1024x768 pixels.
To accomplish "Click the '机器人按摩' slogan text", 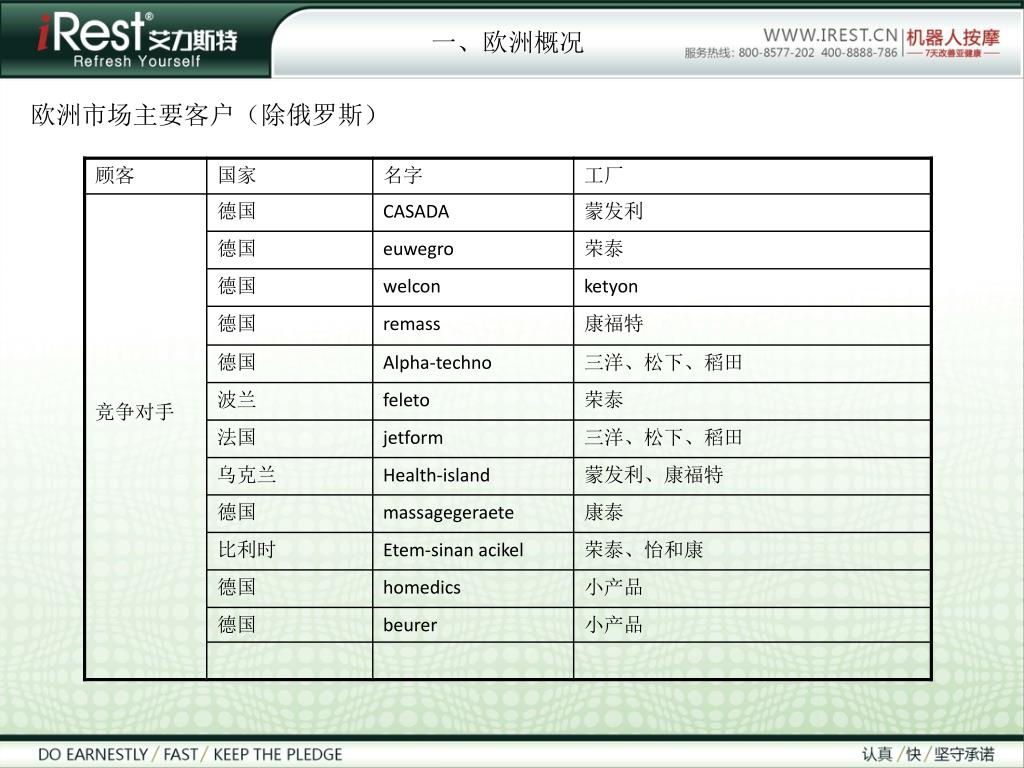I will point(953,37).
